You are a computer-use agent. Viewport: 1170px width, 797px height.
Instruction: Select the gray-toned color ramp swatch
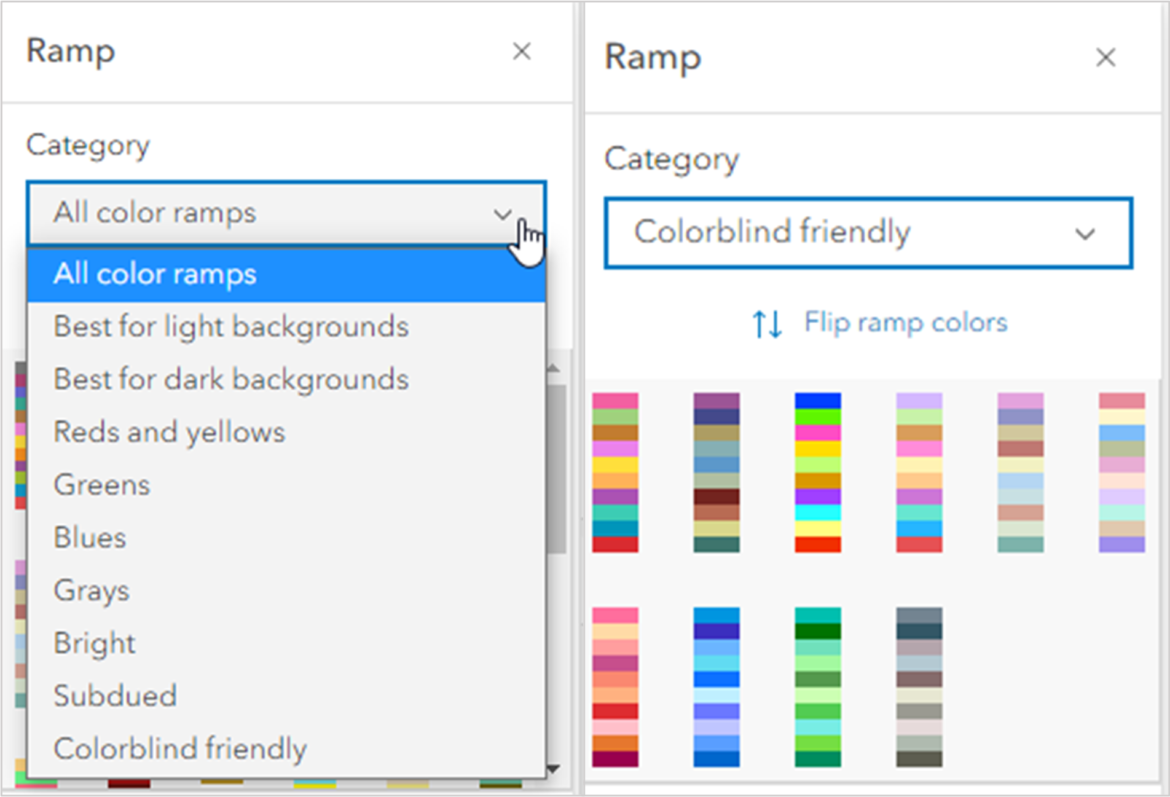918,687
